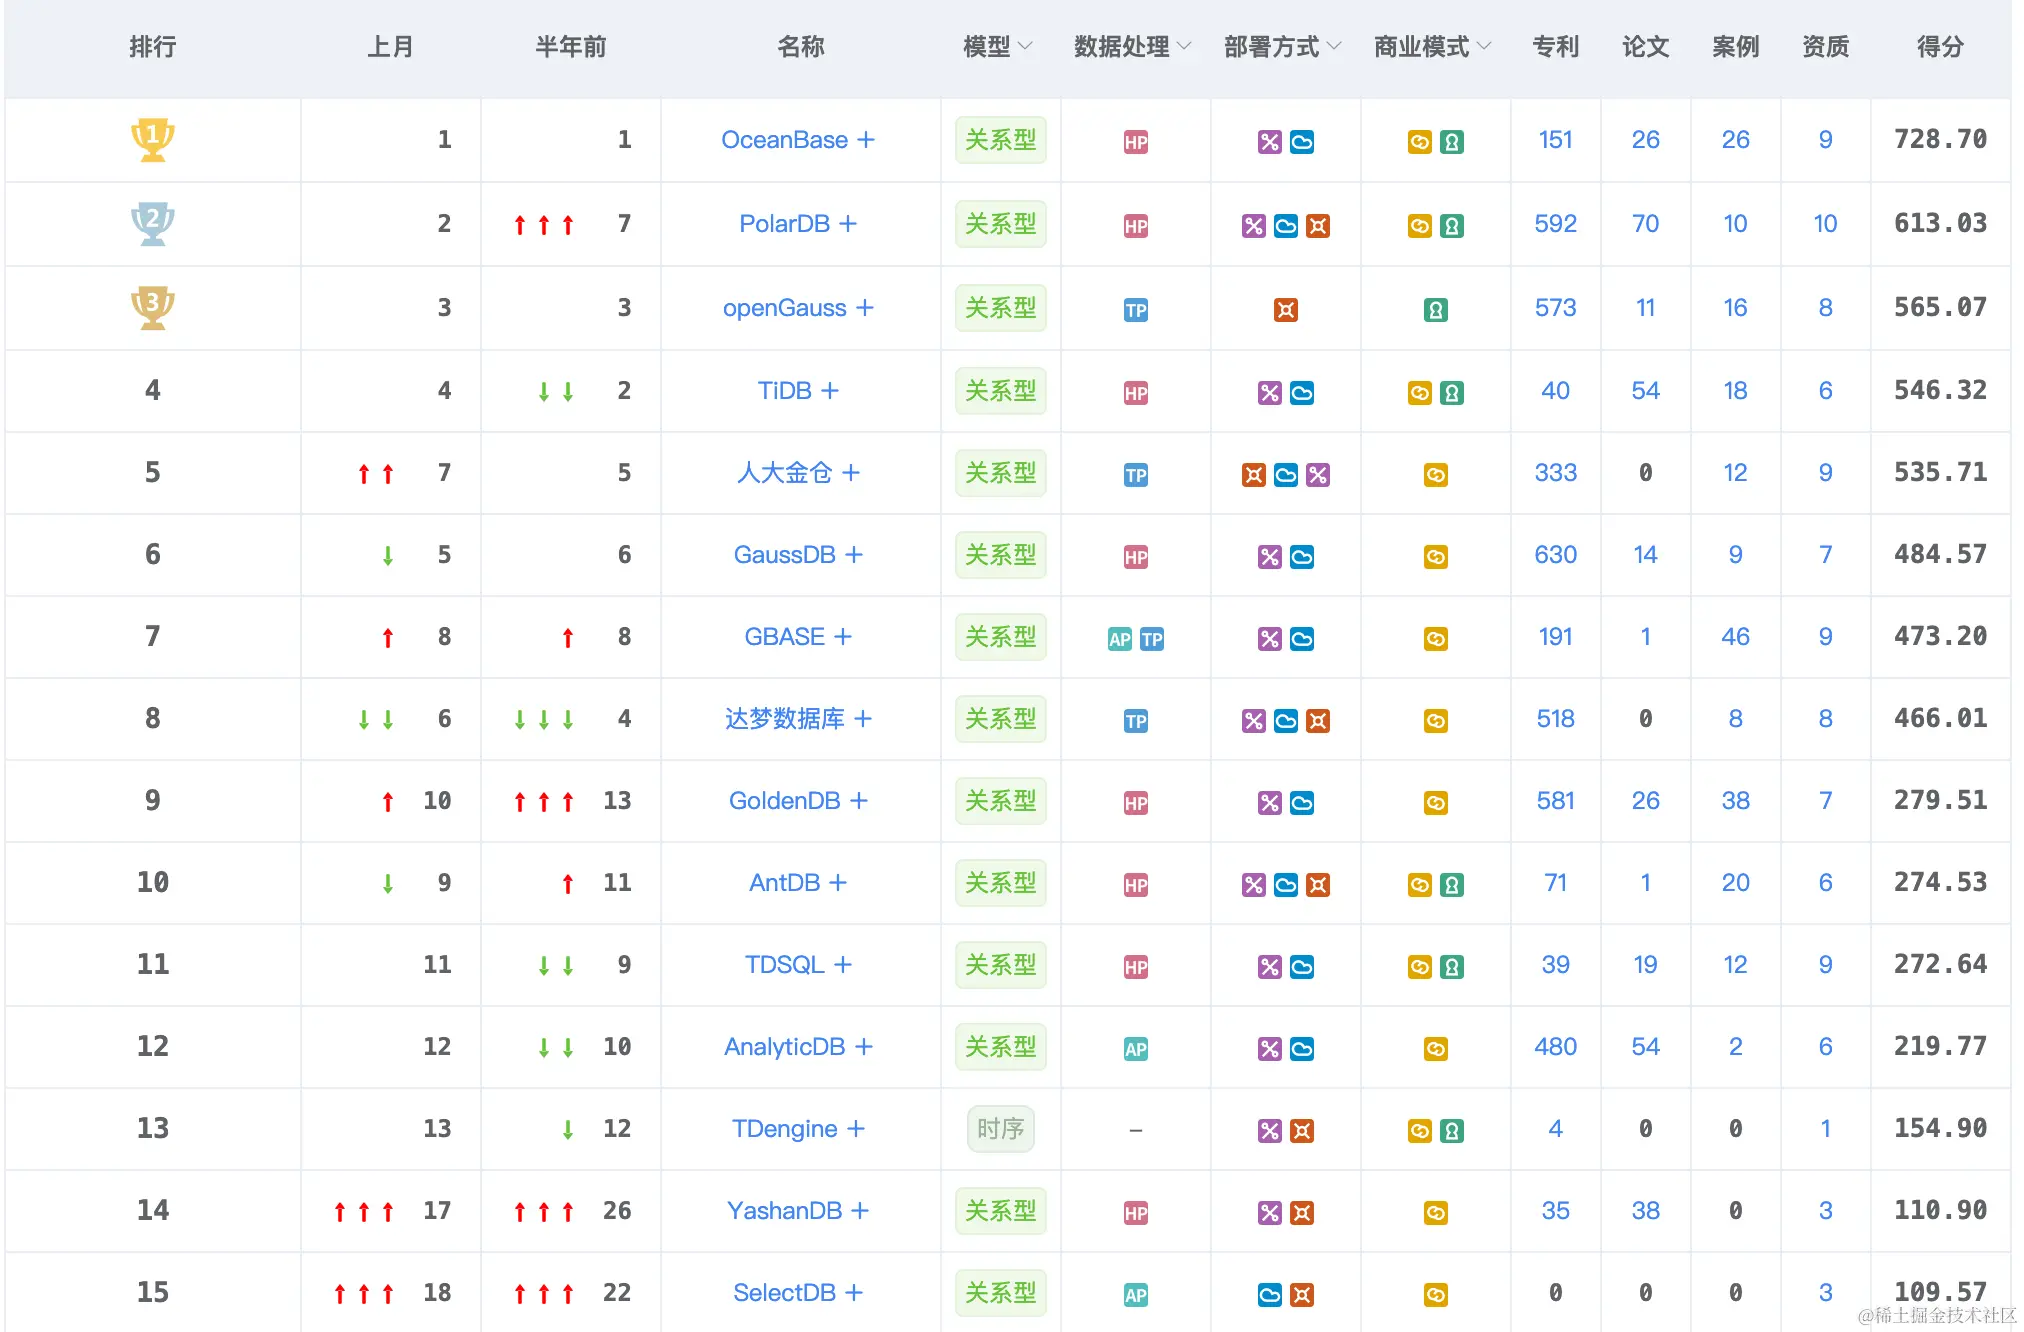Click the yellow business-model icon for GaussDB
The width and height of the screenshot is (2024, 1332).
pyautogui.click(x=1435, y=557)
